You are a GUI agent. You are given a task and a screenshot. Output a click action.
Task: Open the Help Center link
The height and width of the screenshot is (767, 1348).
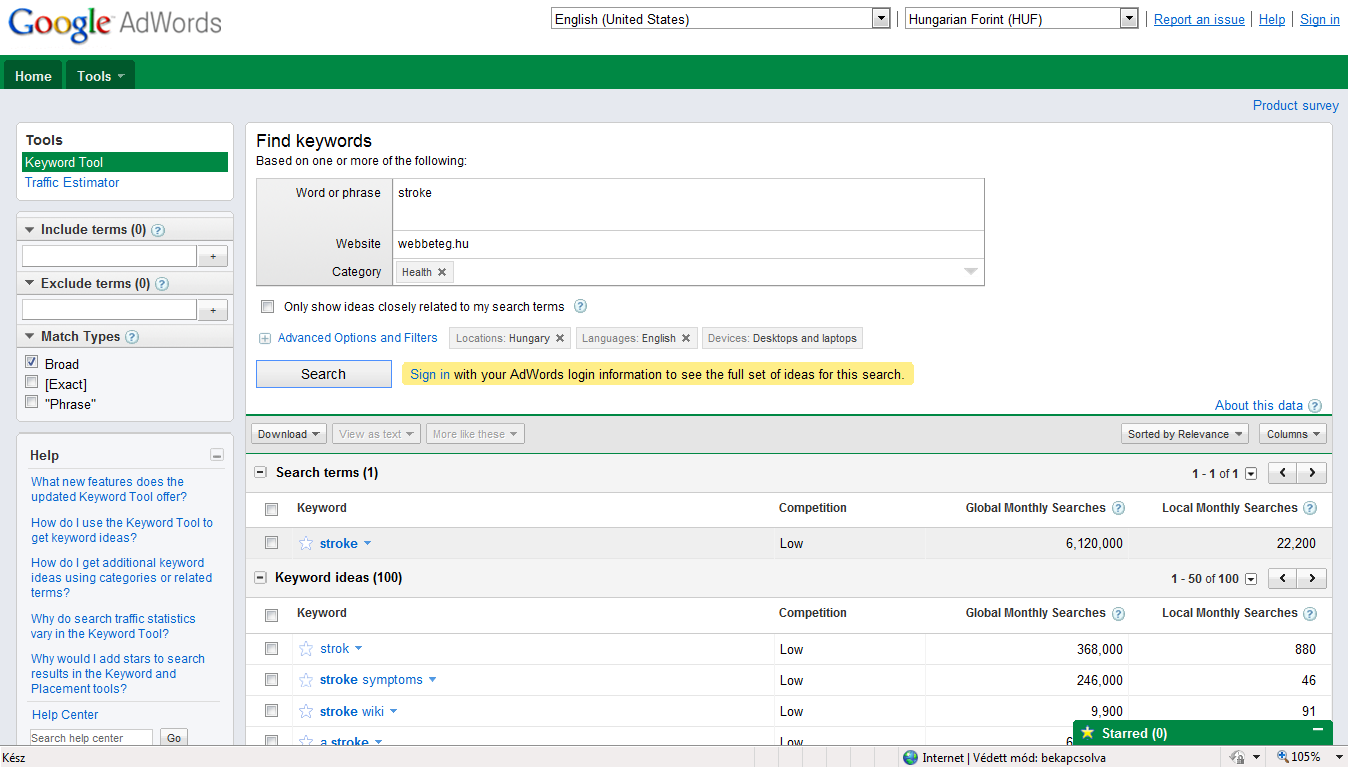coord(65,715)
